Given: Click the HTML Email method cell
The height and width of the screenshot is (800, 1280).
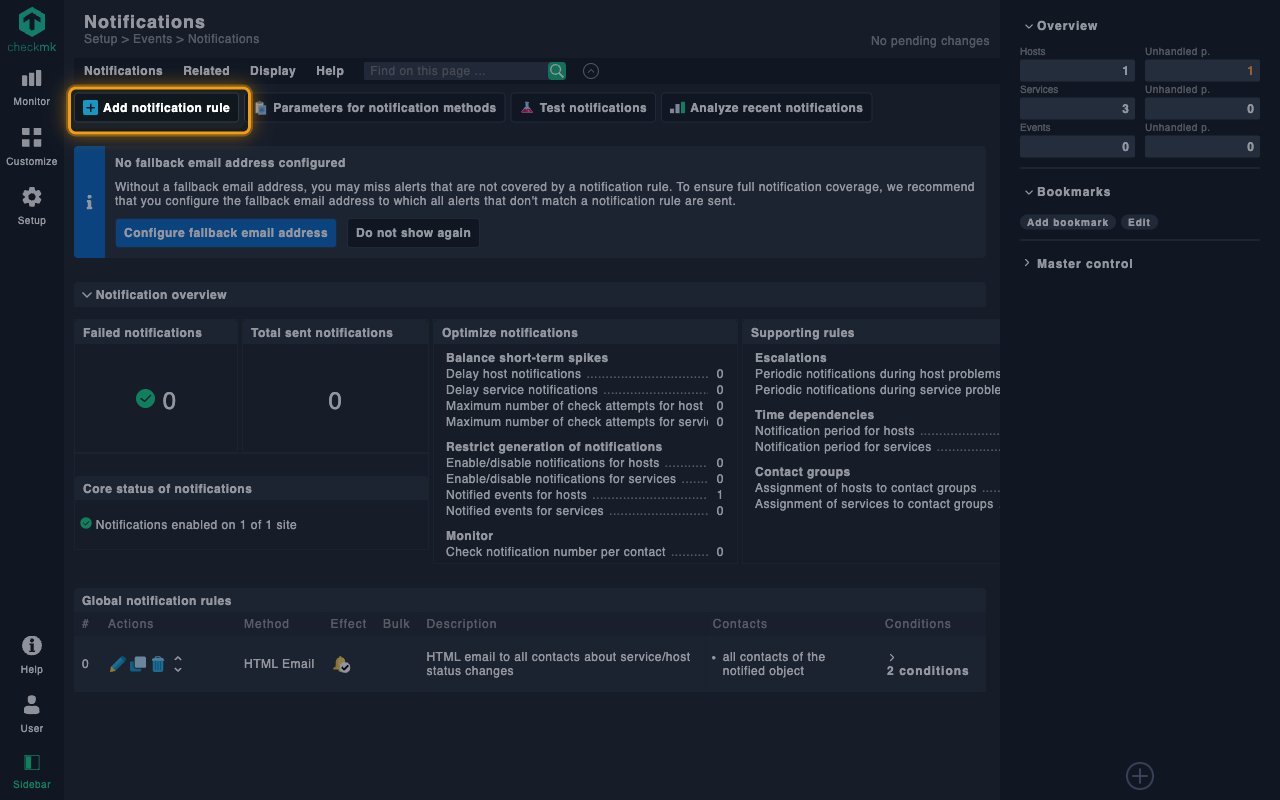Looking at the screenshot, I should [x=279, y=664].
